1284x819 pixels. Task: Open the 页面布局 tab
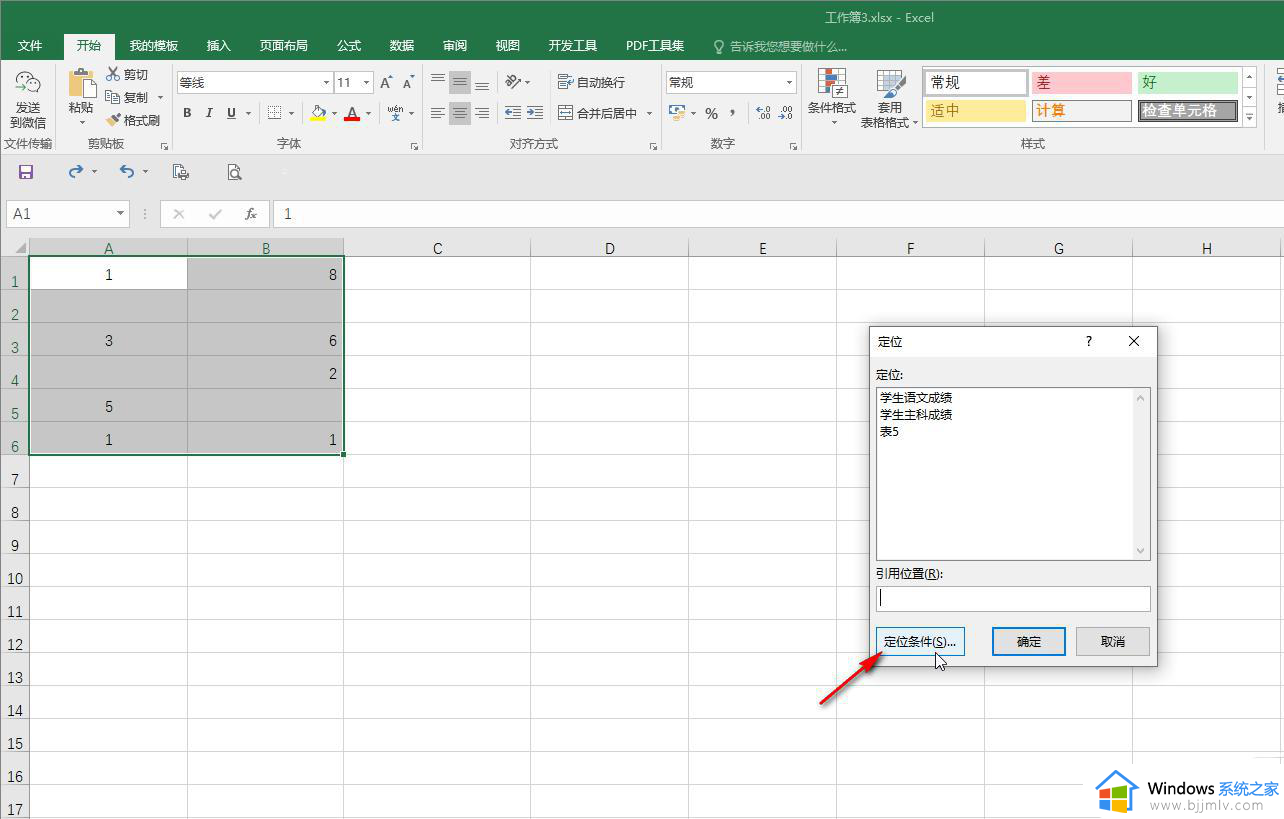pyautogui.click(x=283, y=46)
